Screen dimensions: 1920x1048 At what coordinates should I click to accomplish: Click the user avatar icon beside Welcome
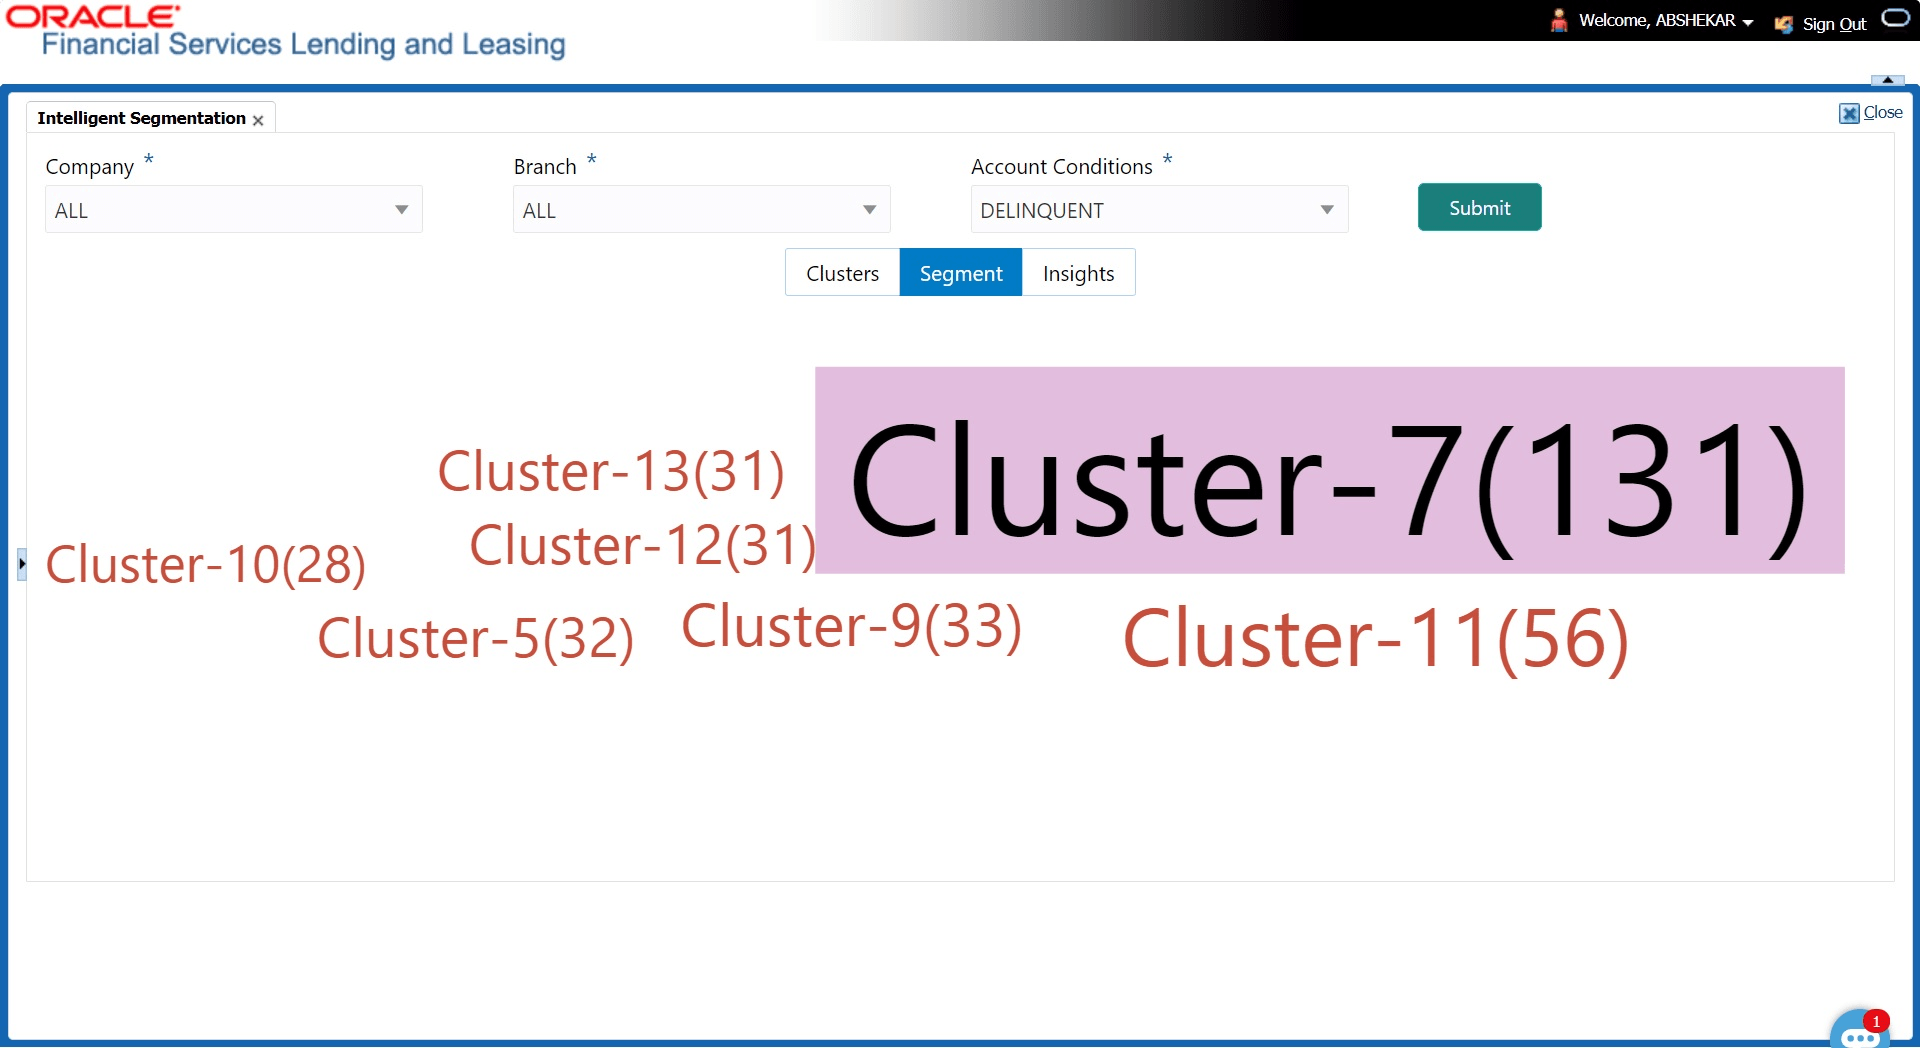click(x=1559, y=20)
